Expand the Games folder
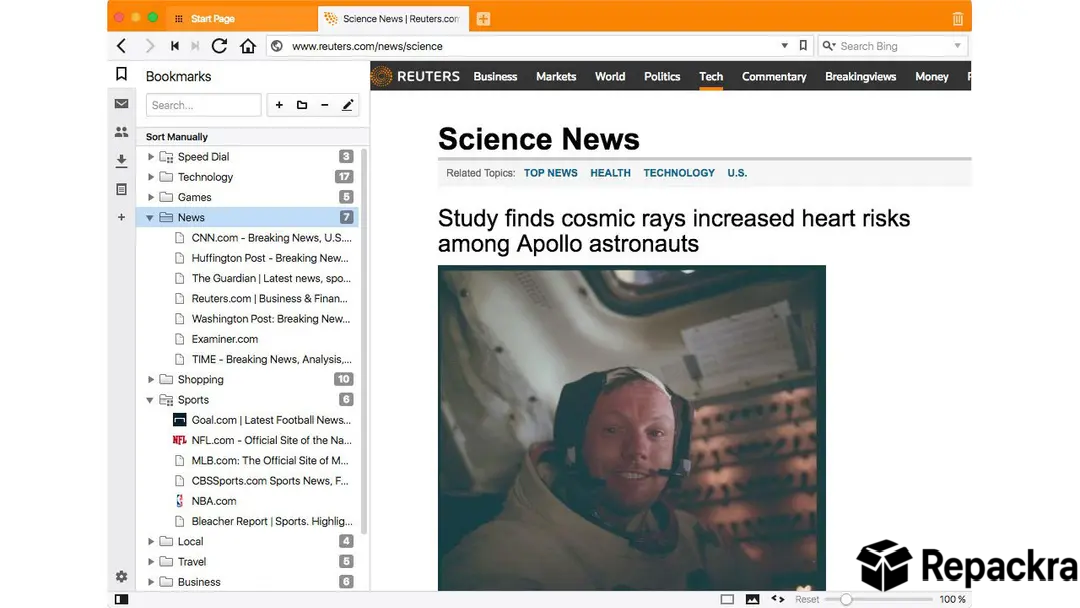The image size is (1080, 608). pos(151,197)
